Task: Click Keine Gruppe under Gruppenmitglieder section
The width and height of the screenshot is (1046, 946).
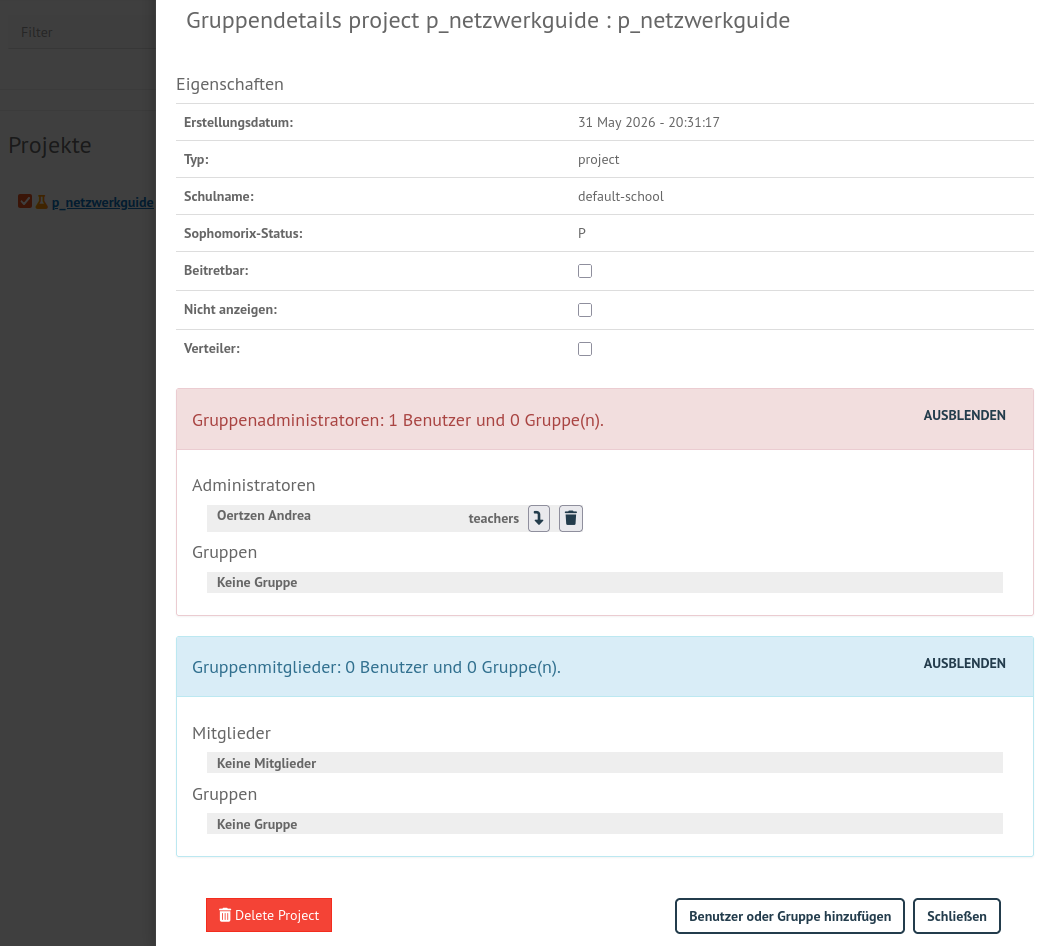Action: (604, 824)
